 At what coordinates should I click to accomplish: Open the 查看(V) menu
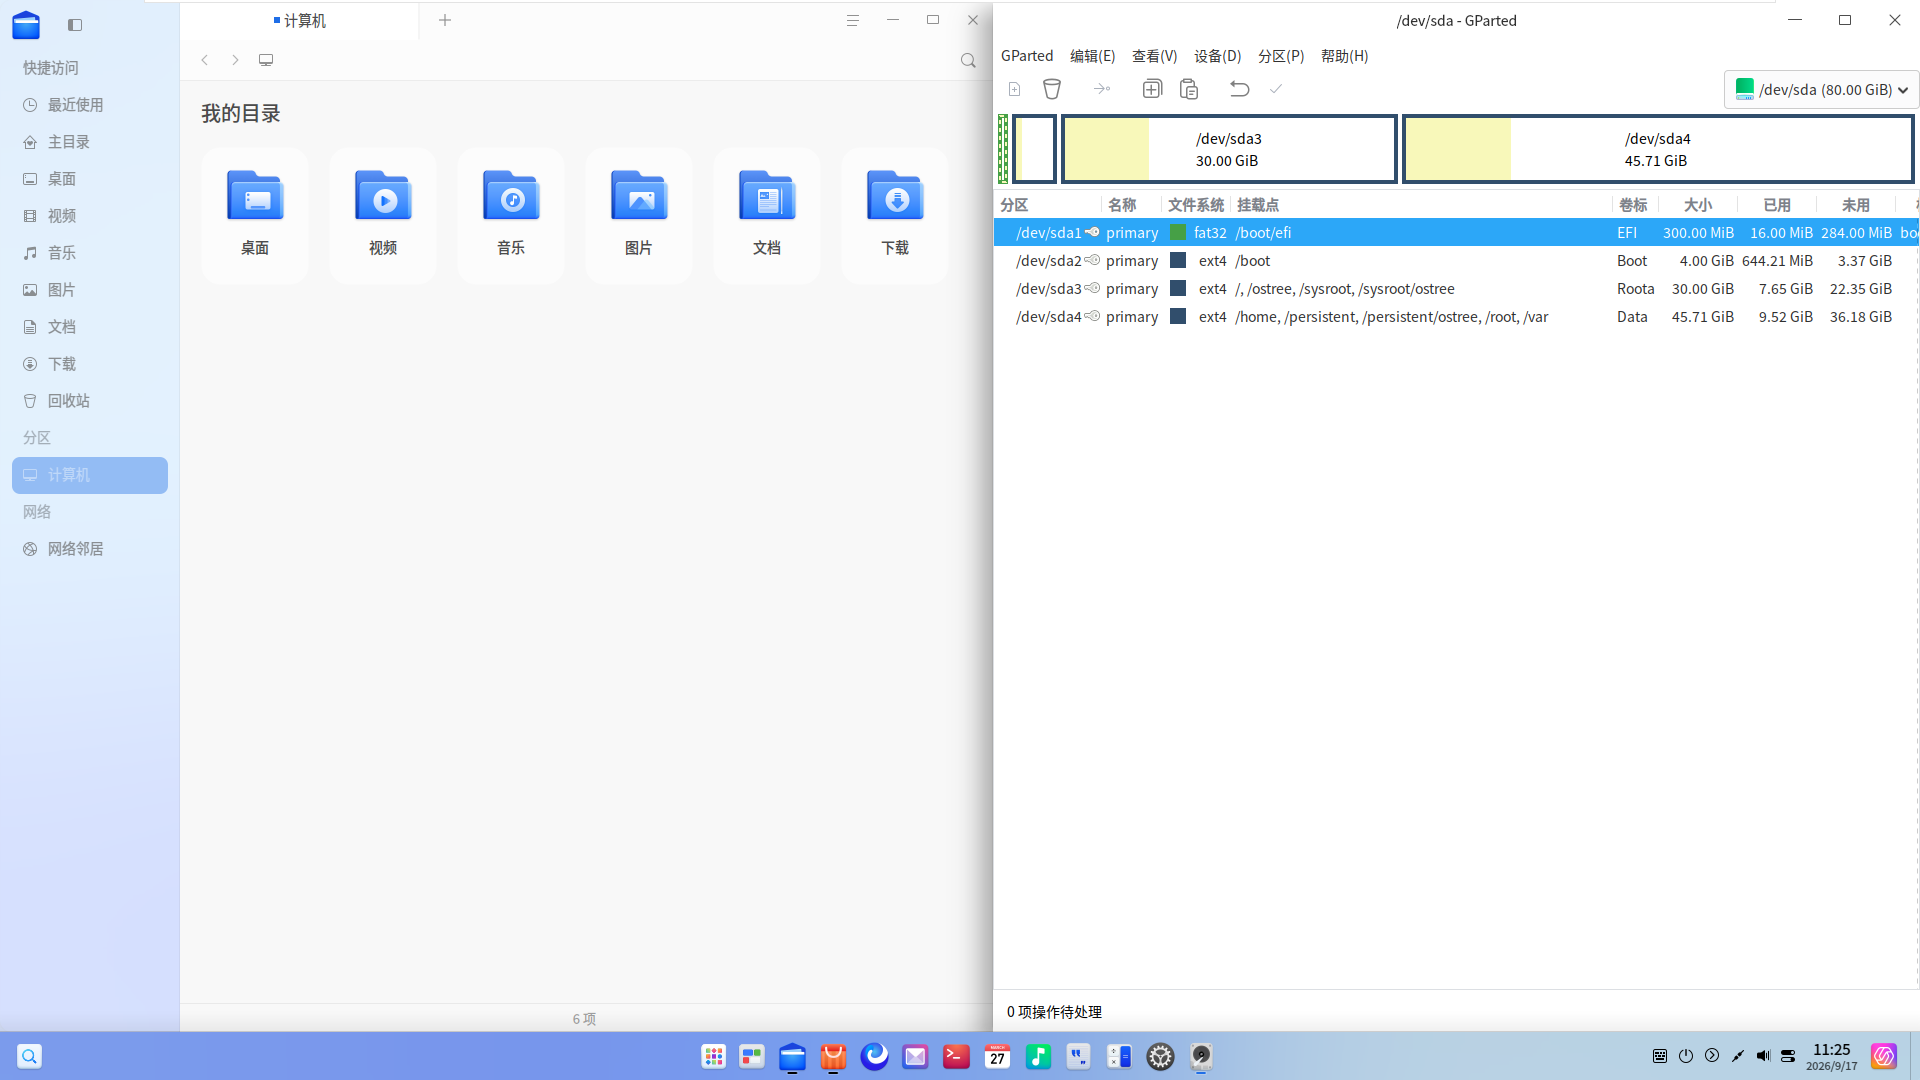(1154, 56)
